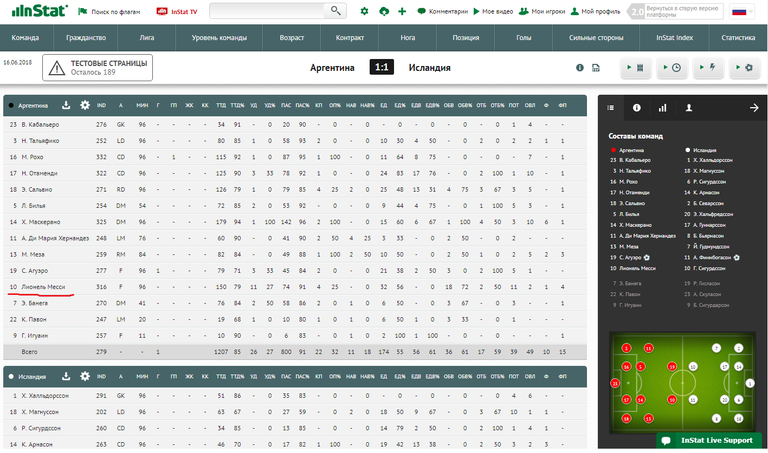Open Мои игроки
This screenshot has width=768, height=453.
click(x=542, y=11)
